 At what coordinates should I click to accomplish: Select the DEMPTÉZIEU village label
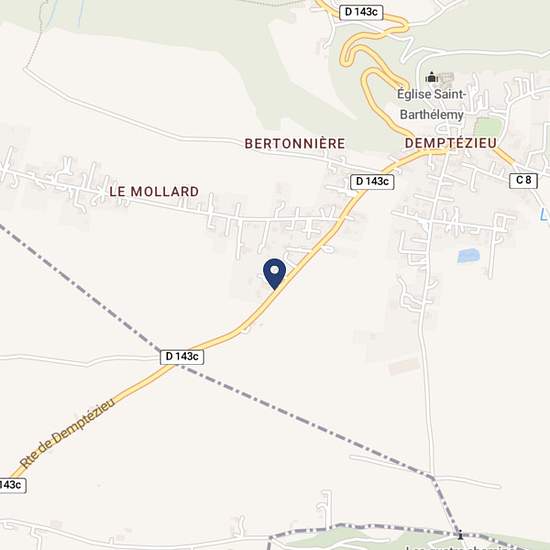451,143
